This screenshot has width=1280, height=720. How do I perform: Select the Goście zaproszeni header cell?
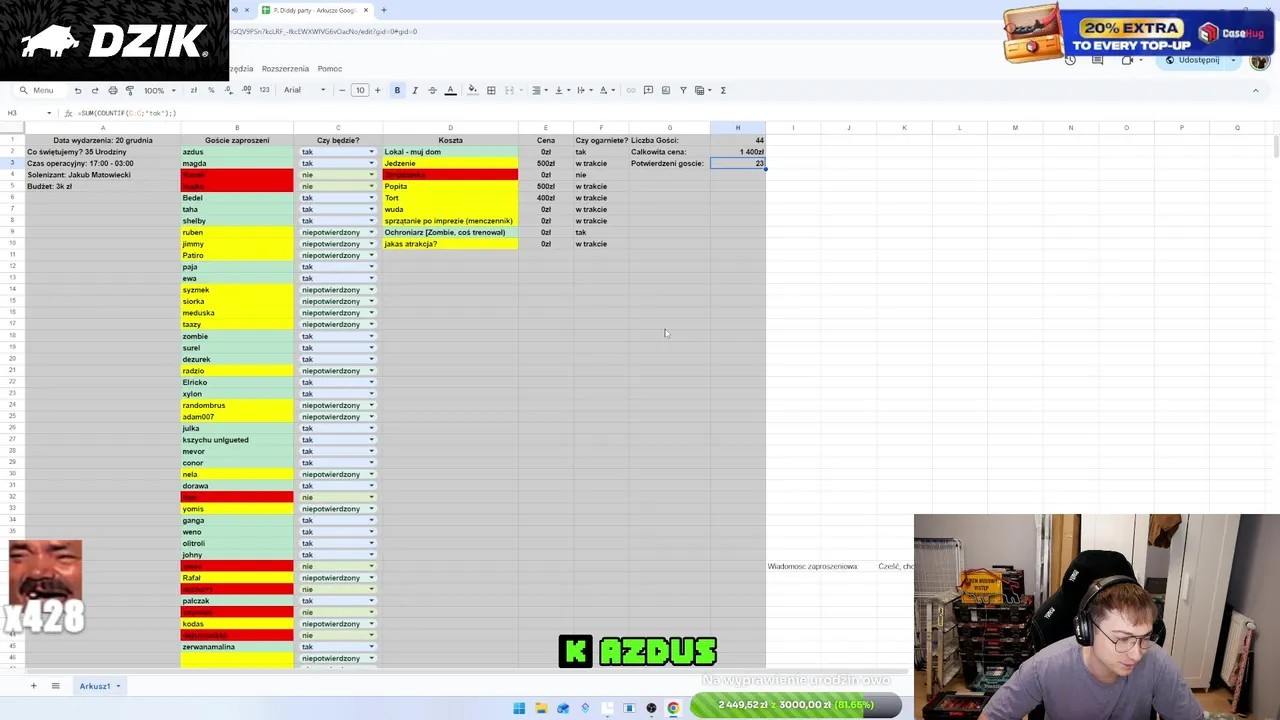point(237,140)
